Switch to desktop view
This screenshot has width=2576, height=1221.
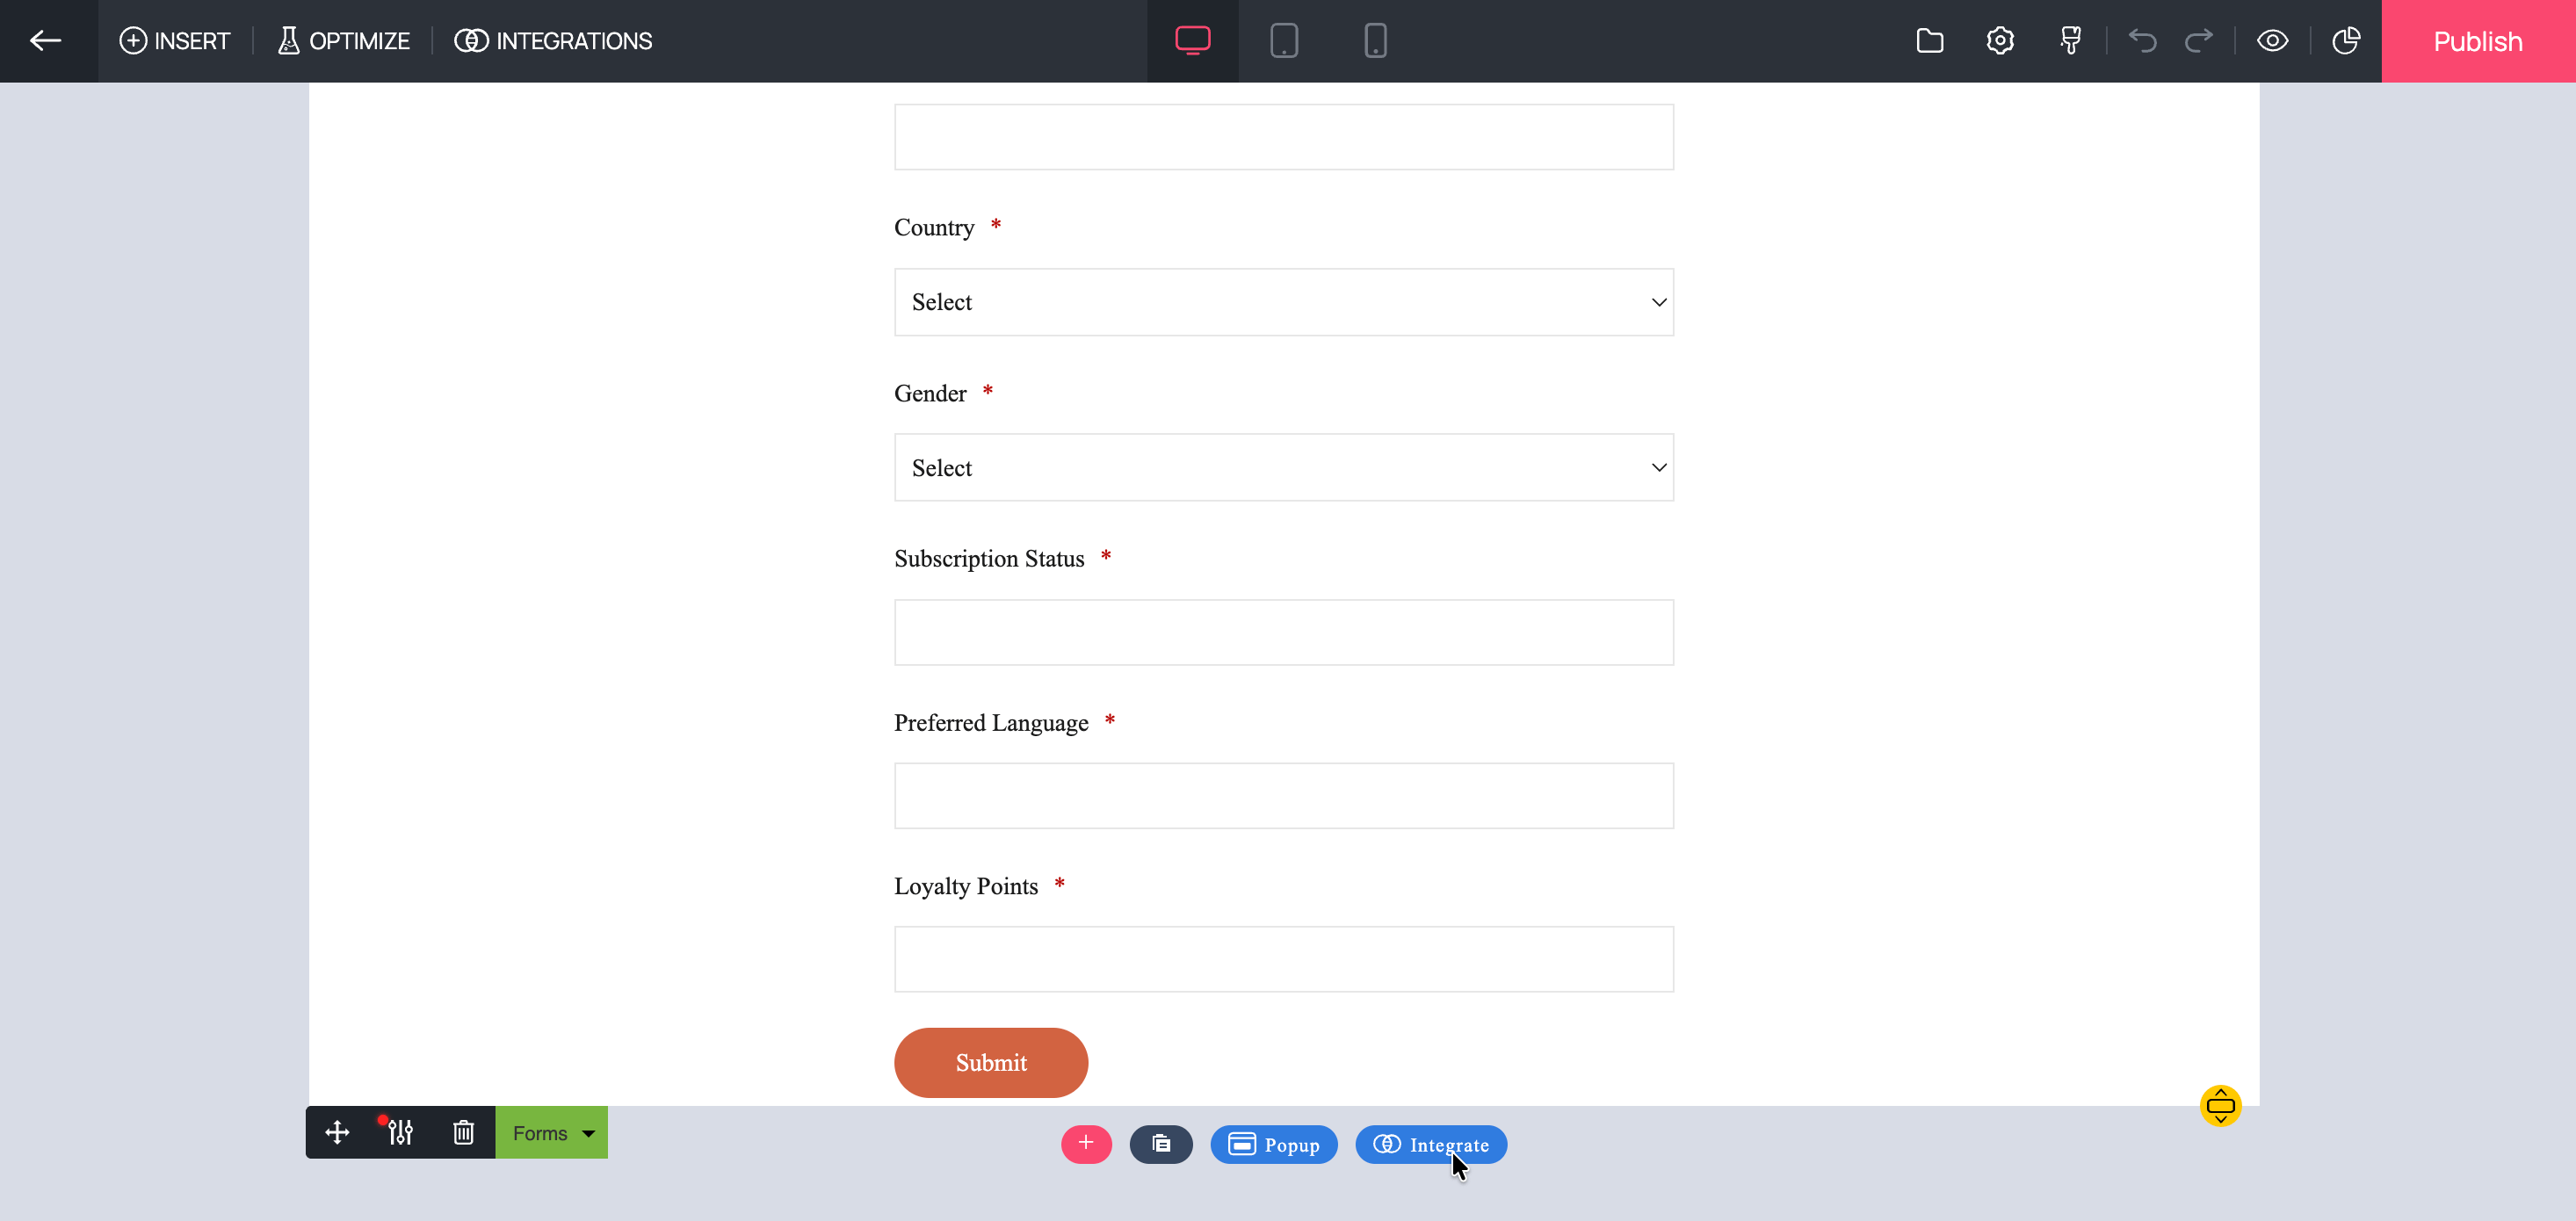1192,41
